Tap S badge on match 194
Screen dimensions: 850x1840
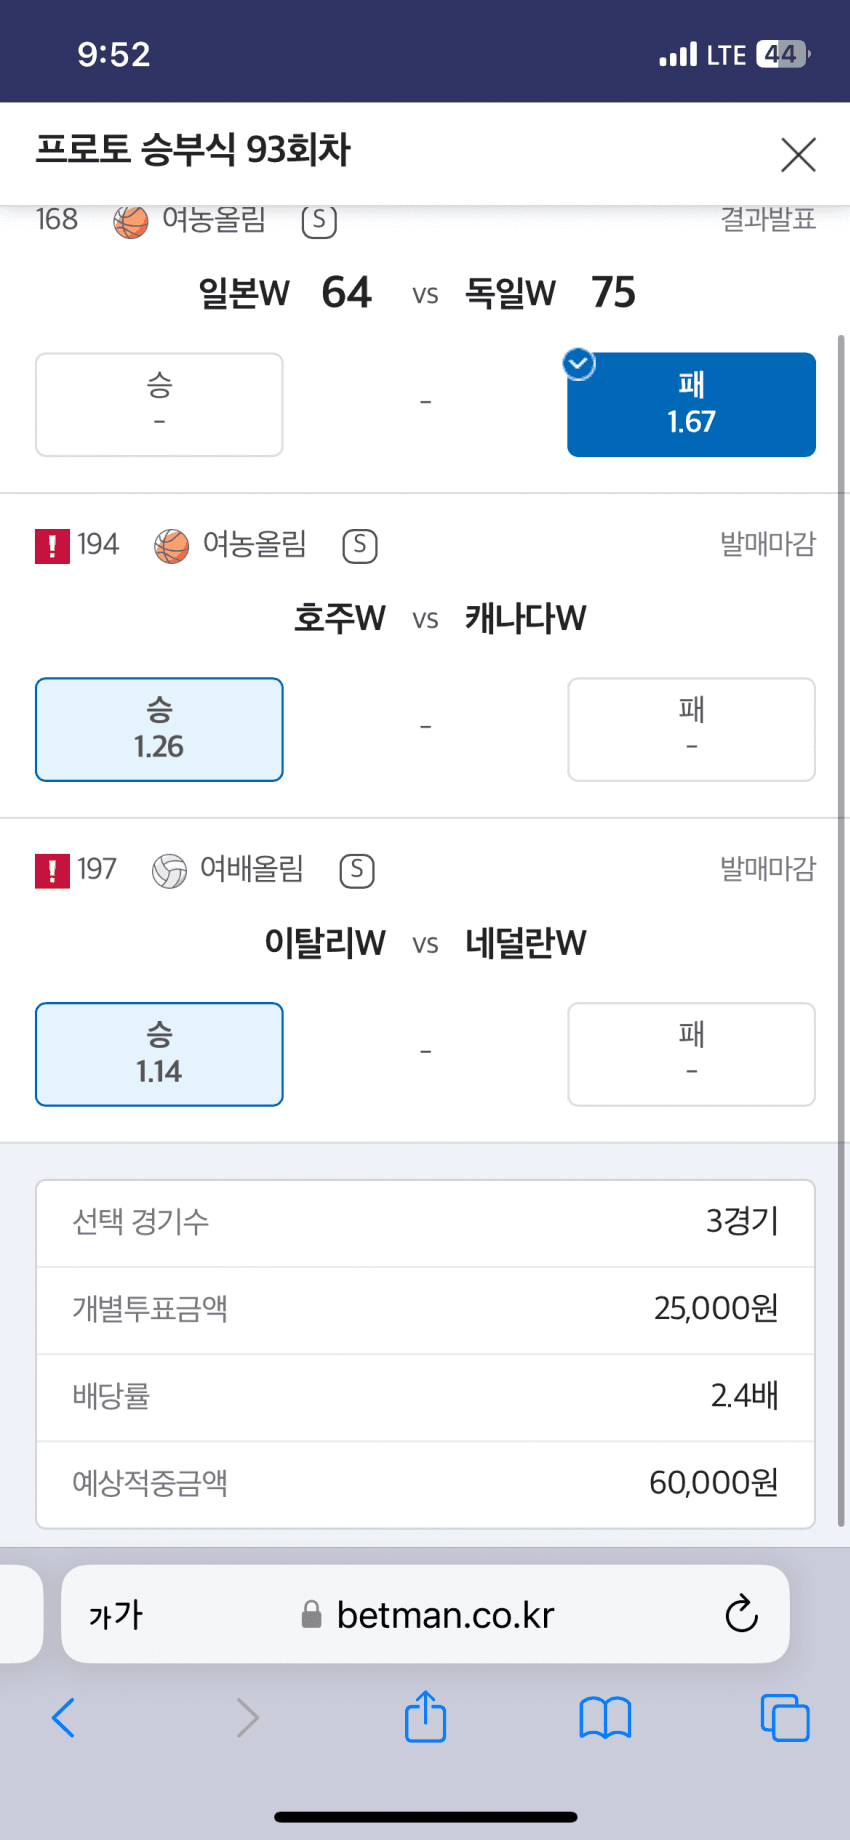360,546
